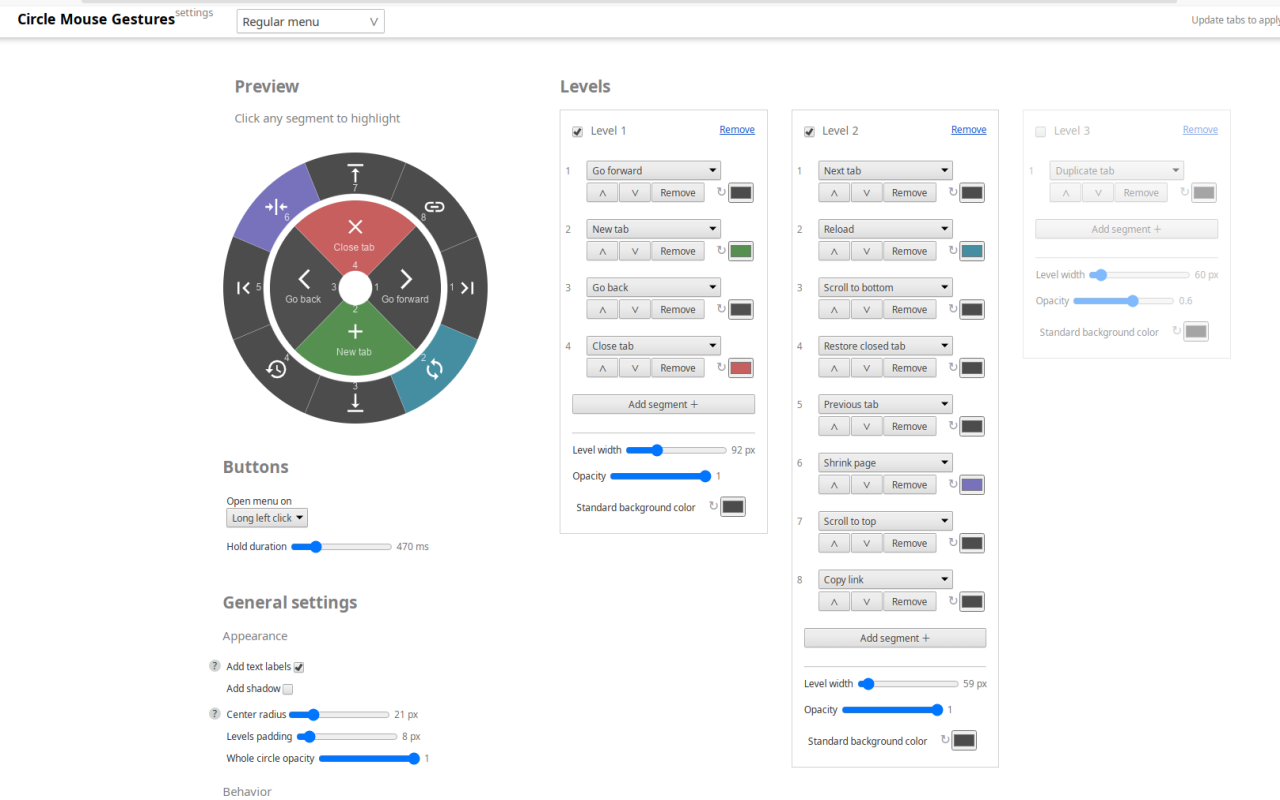The width and height of the screenshot is (1280, 800).
Task: Click the Go forward segment in the preview
Action: click(x=406, y=286)
